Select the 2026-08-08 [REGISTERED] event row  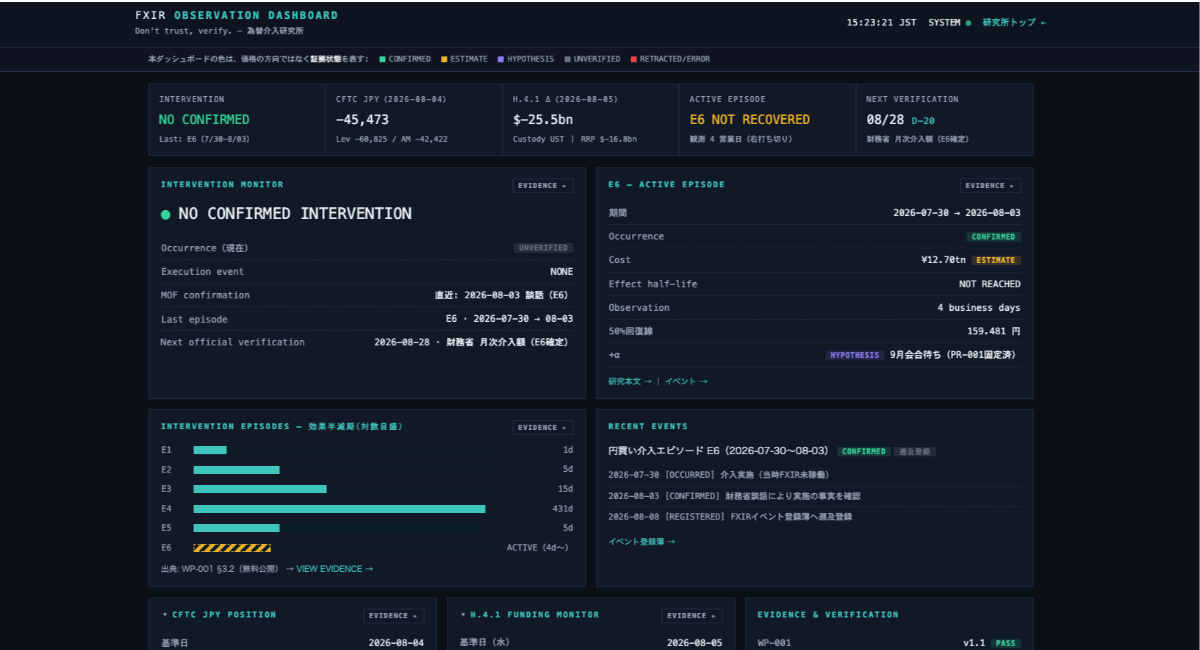tap(815, 517)
